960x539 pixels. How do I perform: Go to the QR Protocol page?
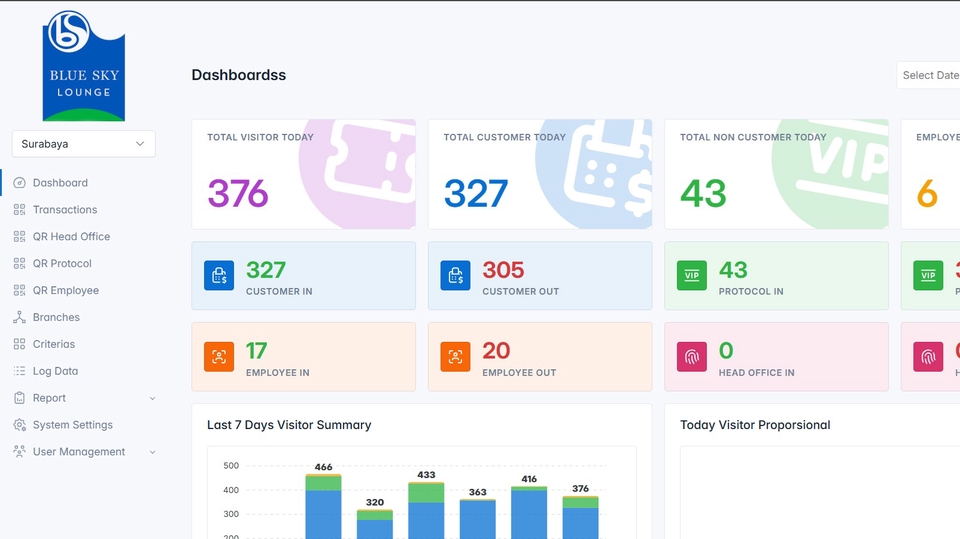click(x=62, y=264)
